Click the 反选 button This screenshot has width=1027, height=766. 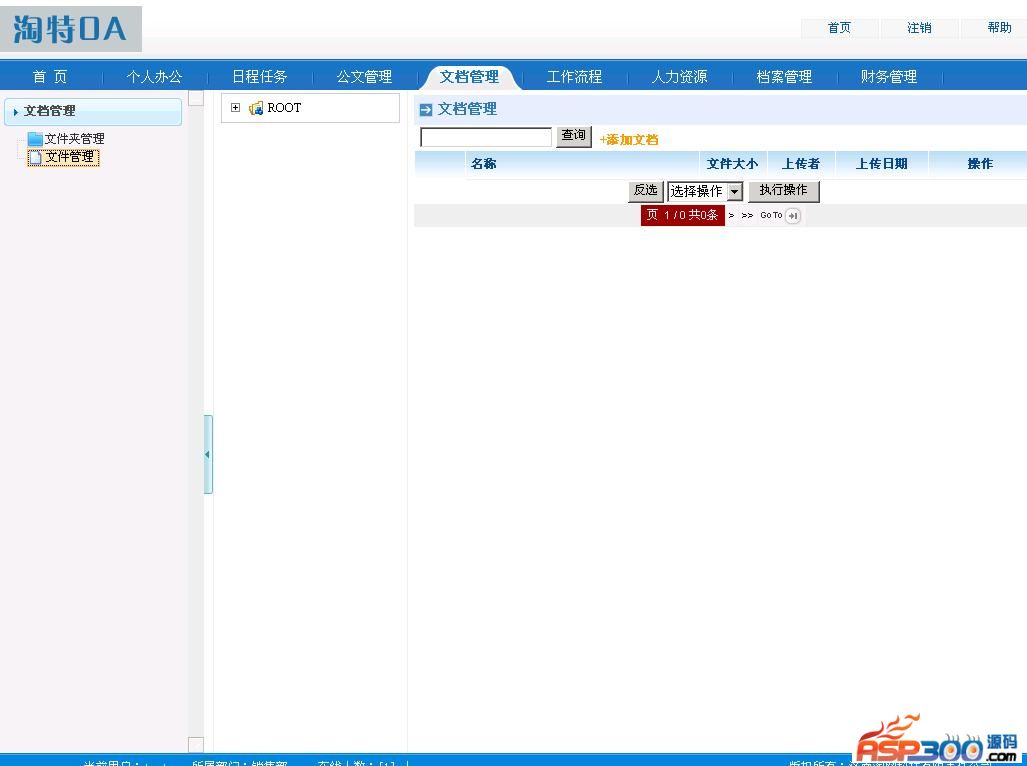tap(646, 191)
